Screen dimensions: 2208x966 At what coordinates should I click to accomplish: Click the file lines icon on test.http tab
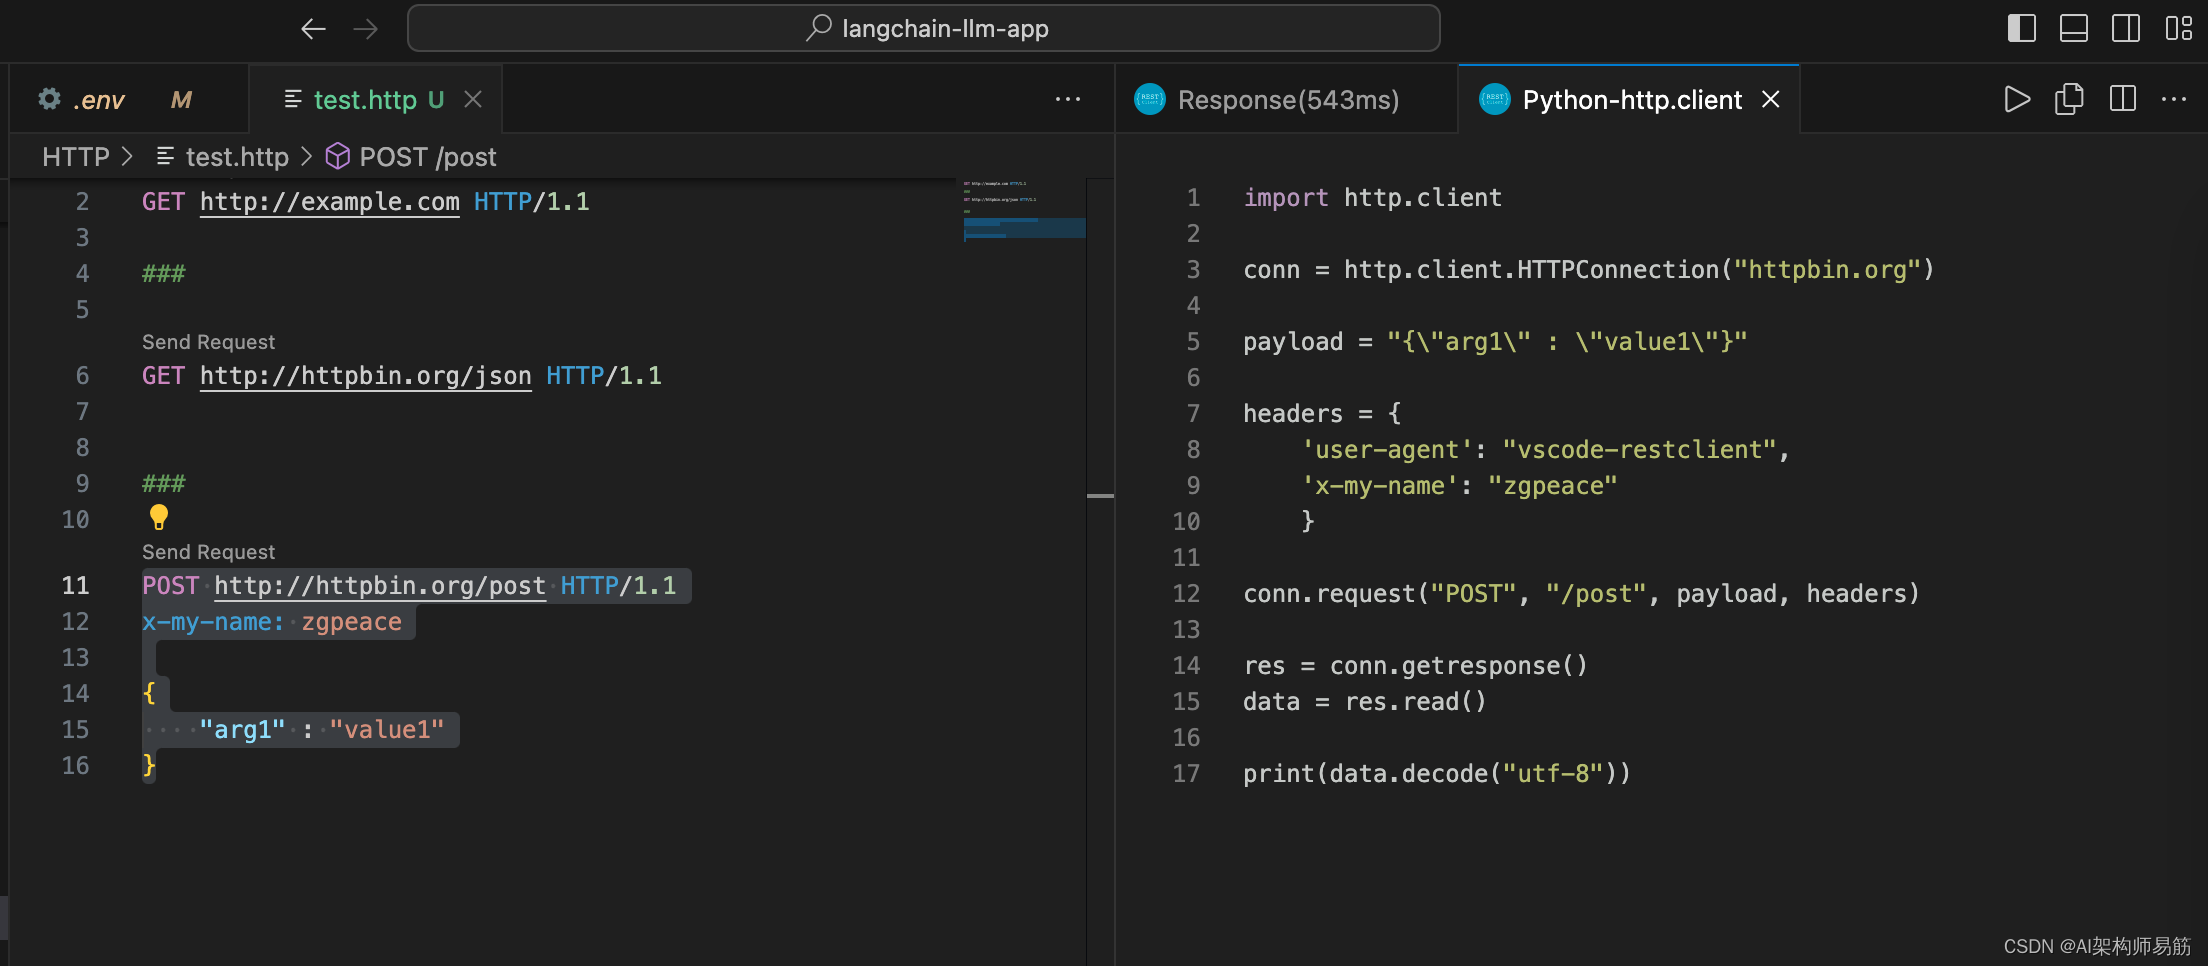click(293, 99)
